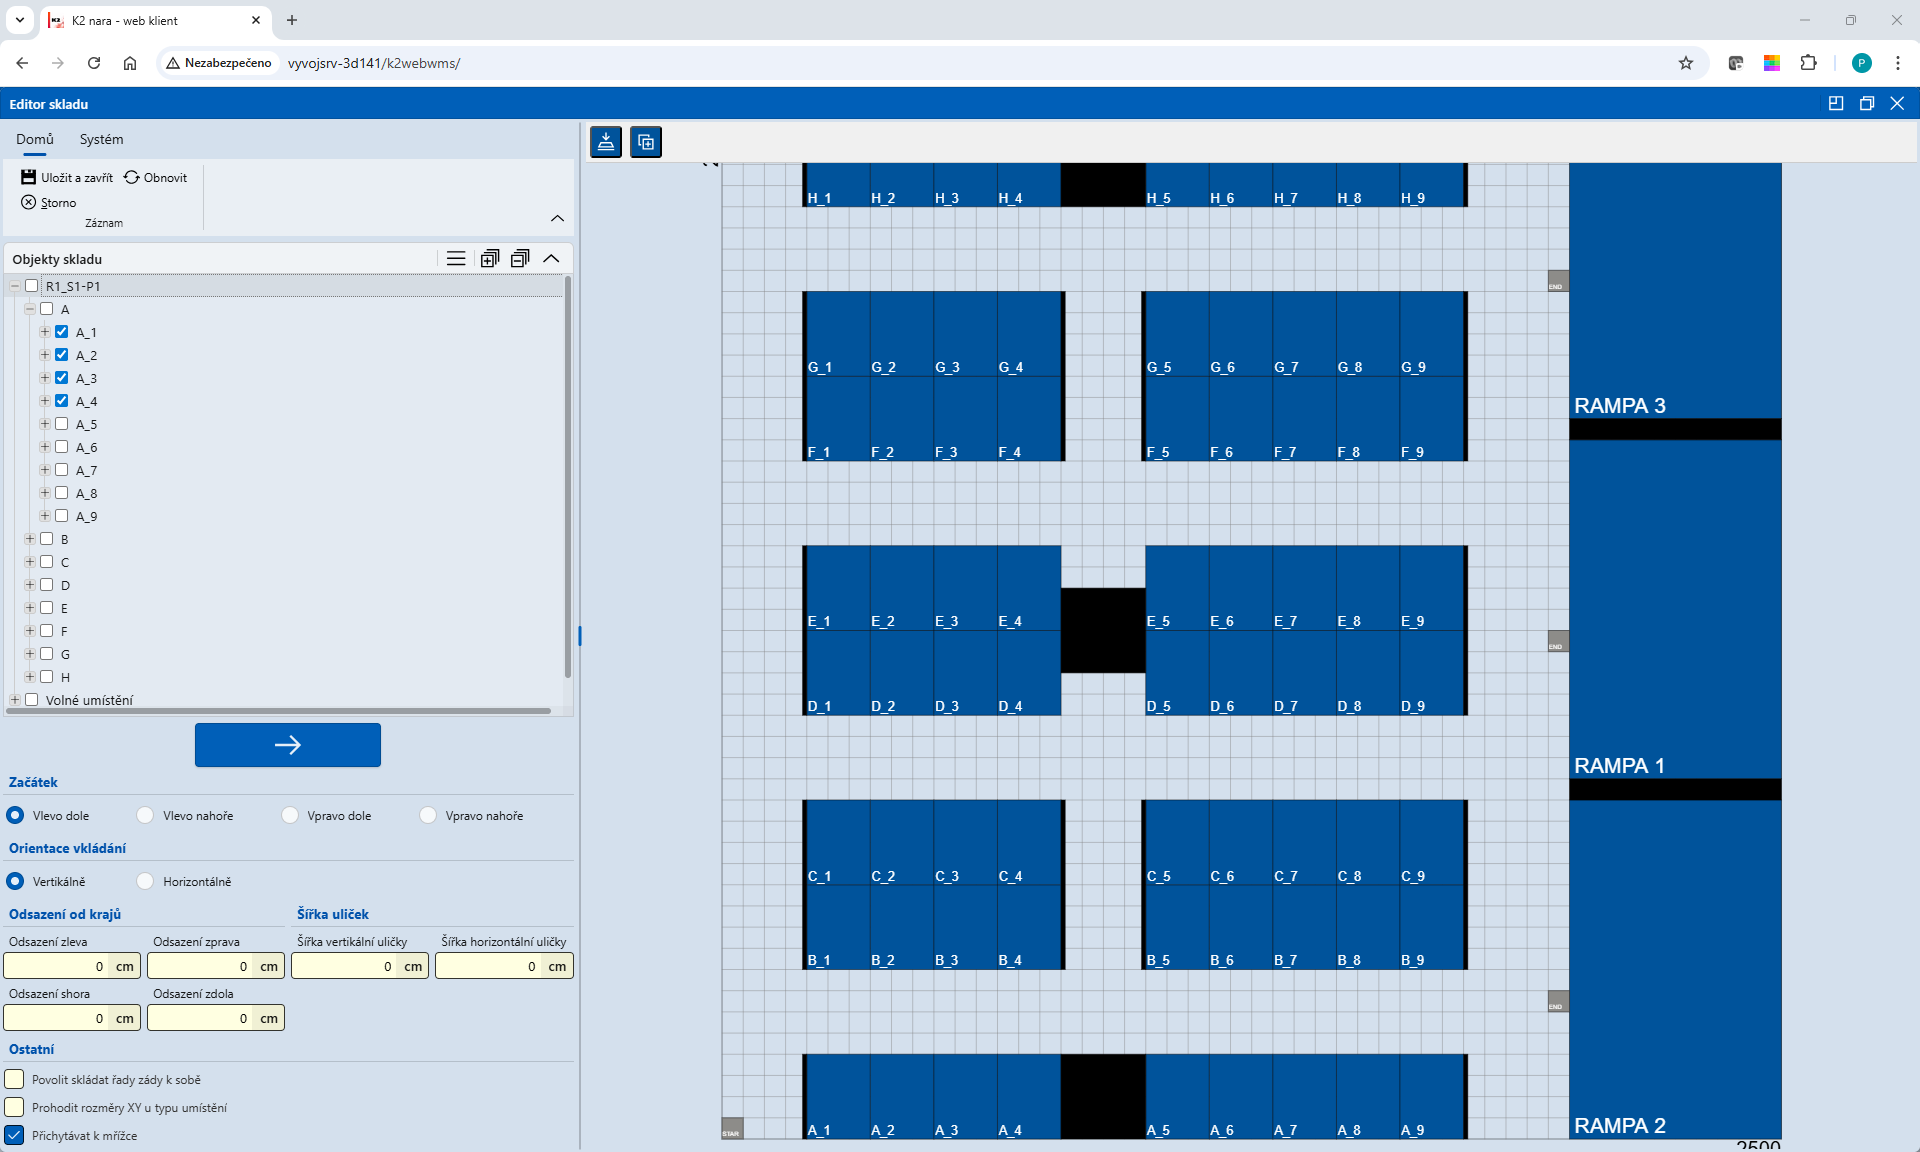Uncheck the A_3 checkbox
The height and width of the screenshot is (1152, 1920).
click(x=62, y=378)
